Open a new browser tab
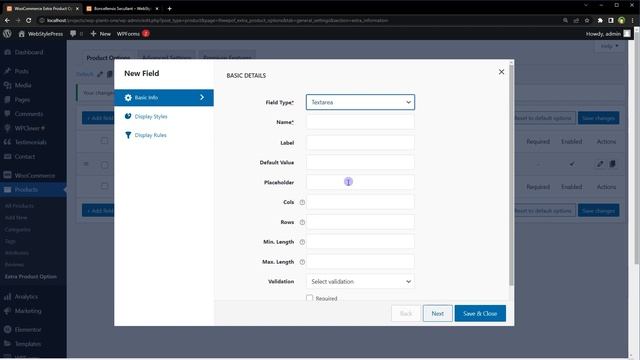 [x=169, y=8]
